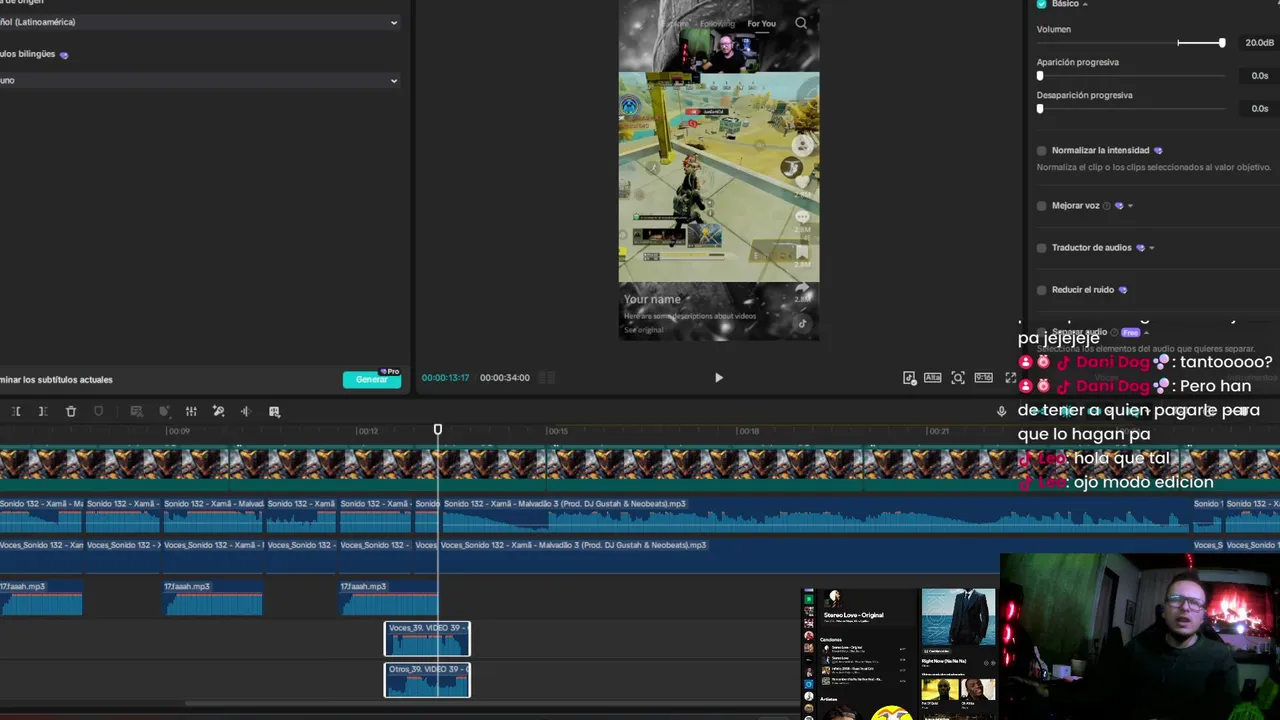The image size is (1280, 720).
Task: Select the Otros_39. VIDEO 39 audio clip
Action: (427, 680)
